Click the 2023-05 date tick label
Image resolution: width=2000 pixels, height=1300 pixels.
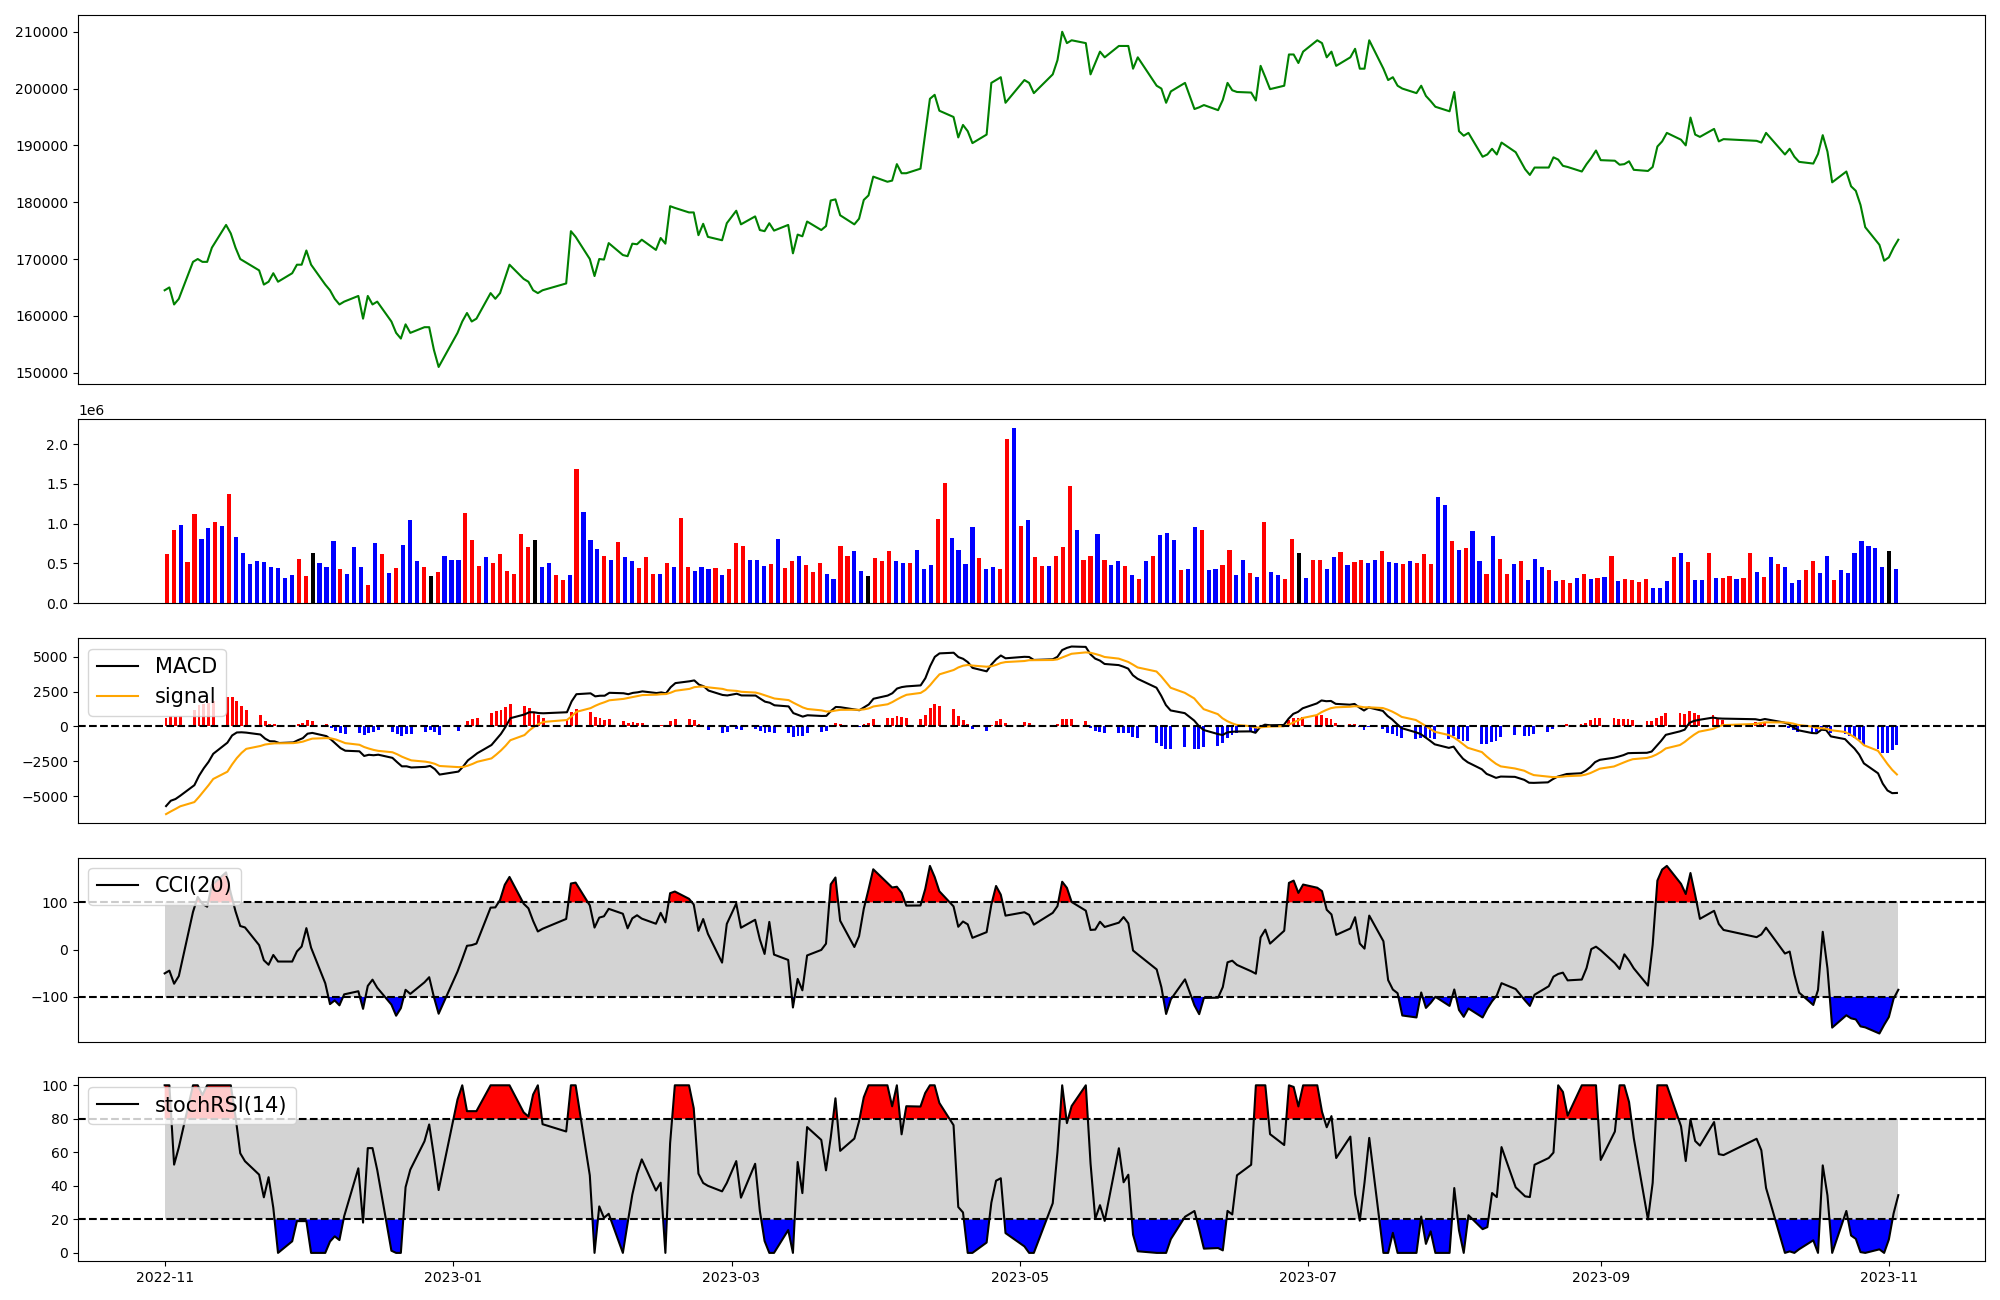1020,1276
